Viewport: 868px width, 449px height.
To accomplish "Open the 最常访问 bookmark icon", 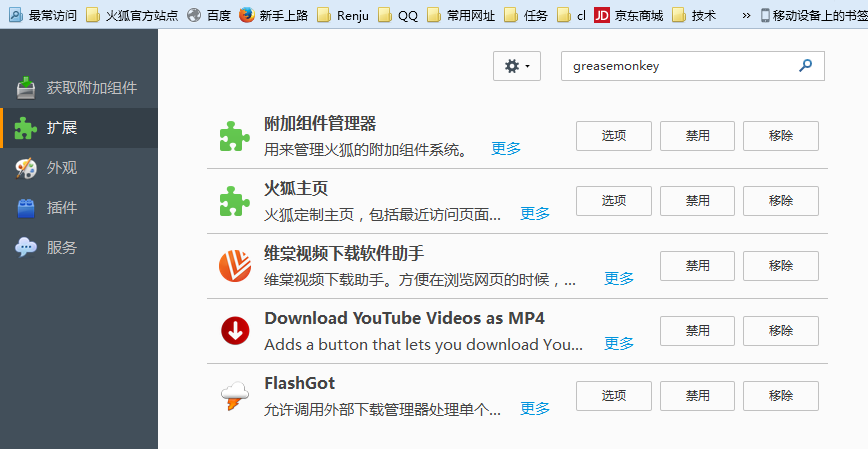I will point(16,15).
